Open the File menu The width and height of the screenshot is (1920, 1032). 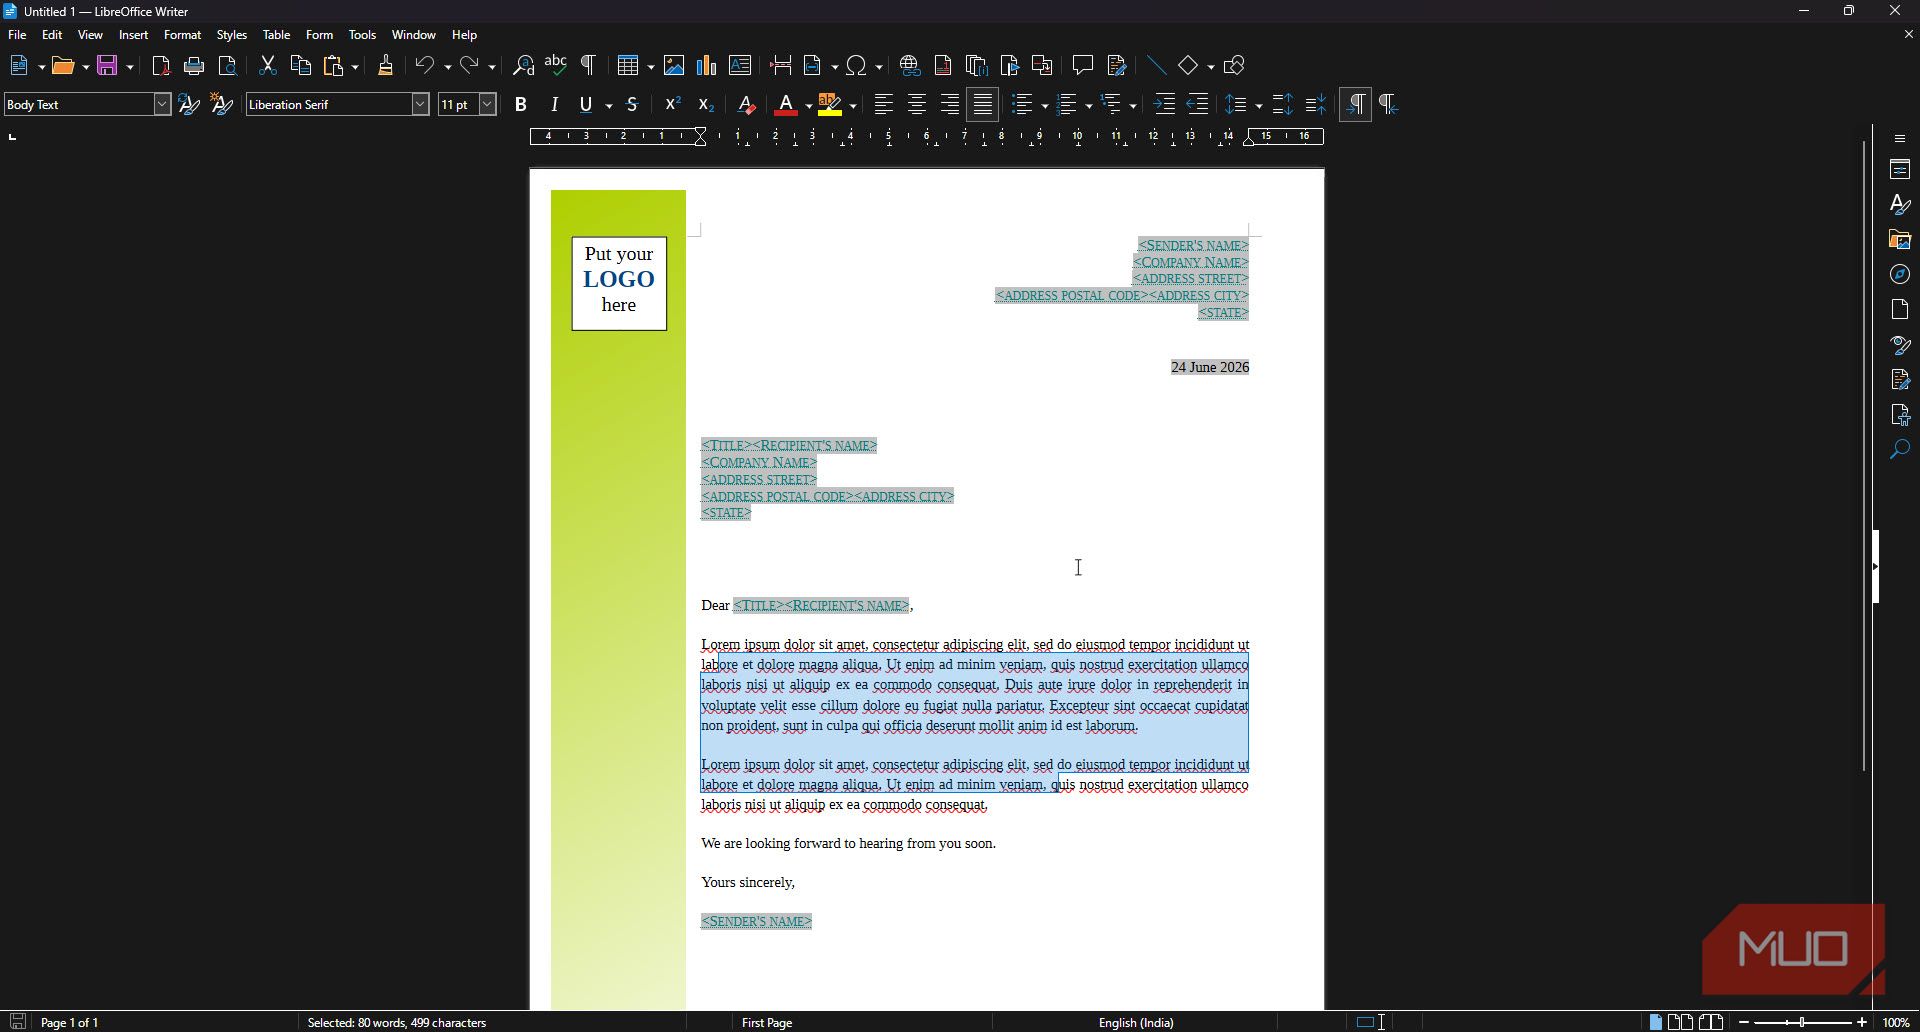[x=17, y=35]
